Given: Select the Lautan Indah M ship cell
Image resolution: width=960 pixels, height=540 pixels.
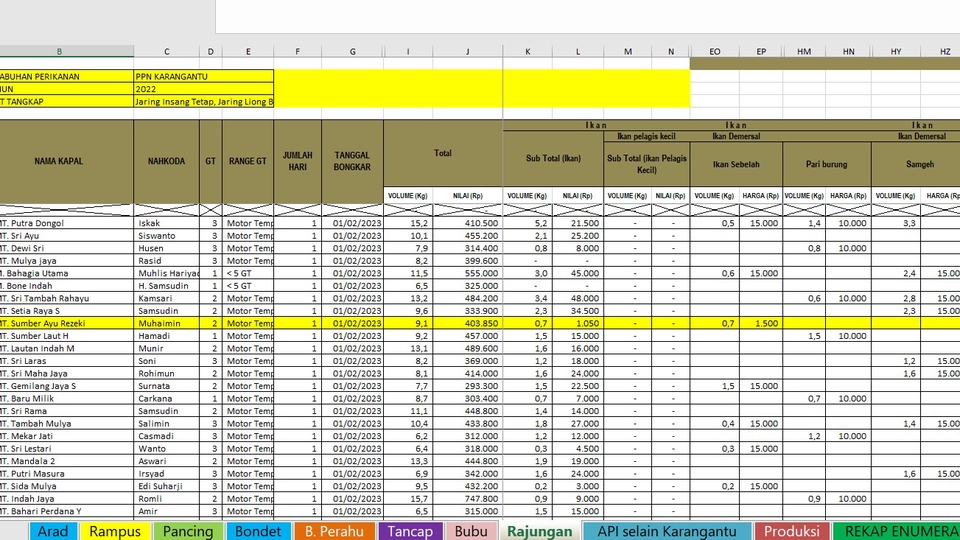Looking at the screenshot, I should pos(67,348).
